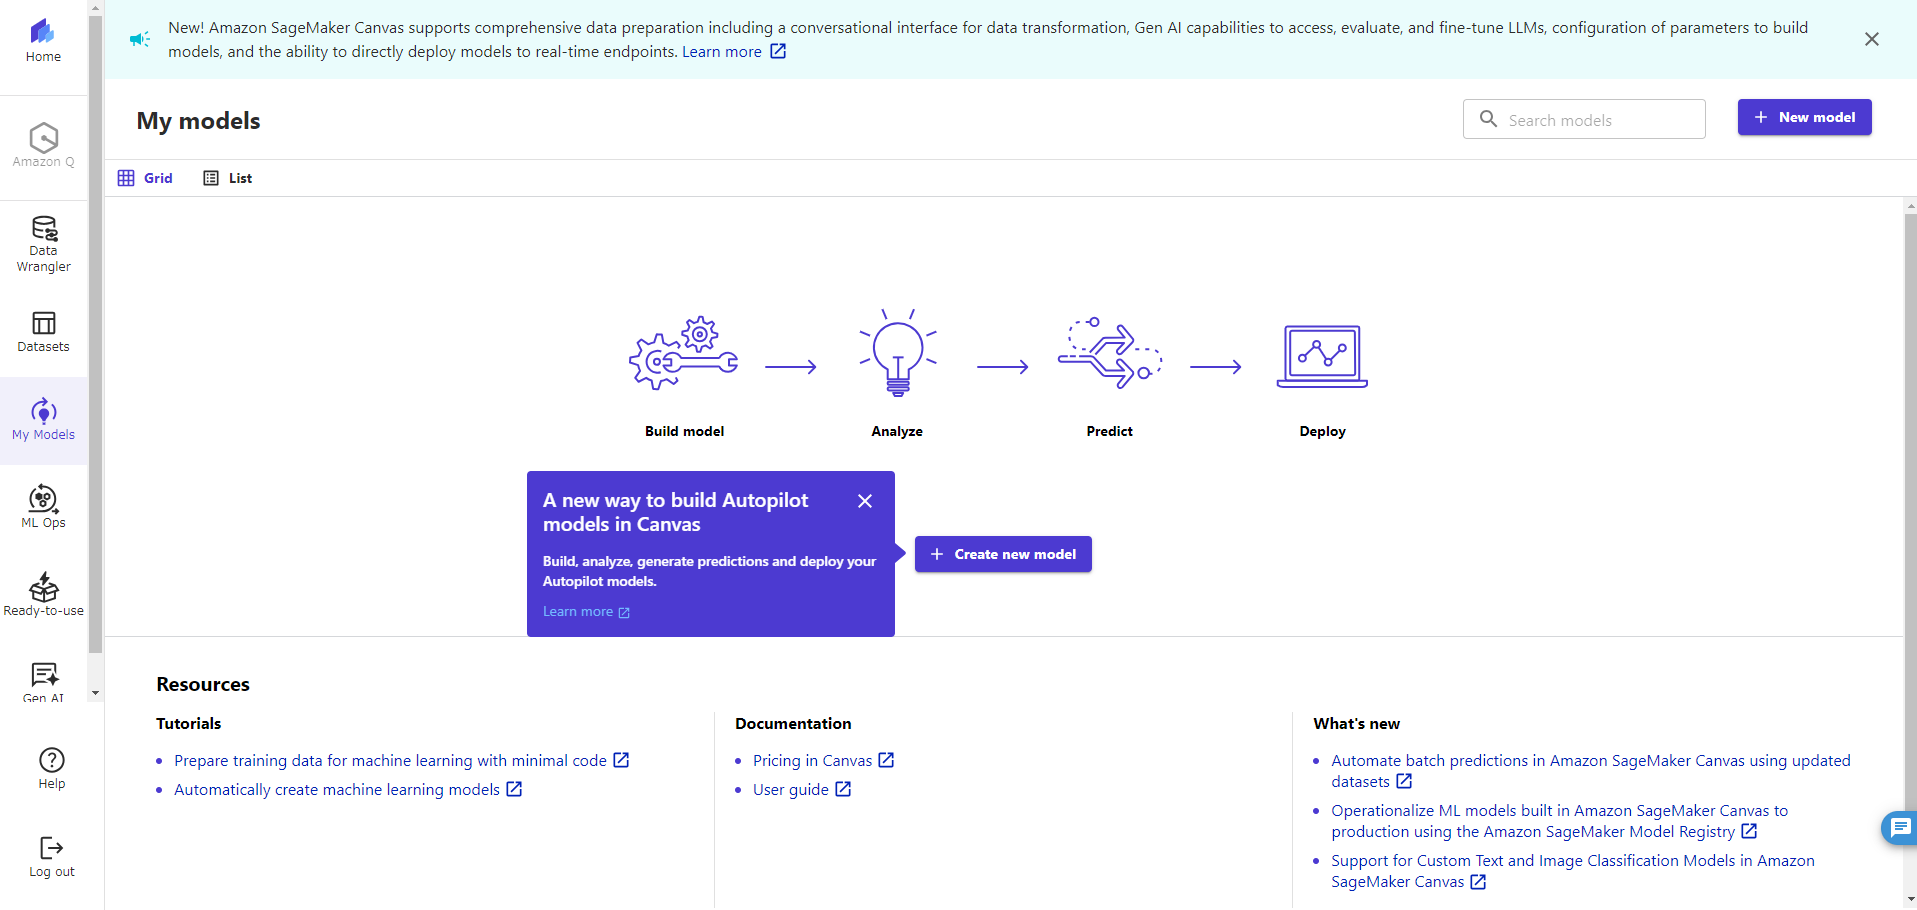
Task: Open Support for Custom Text article
Action: pos(1572,871)
